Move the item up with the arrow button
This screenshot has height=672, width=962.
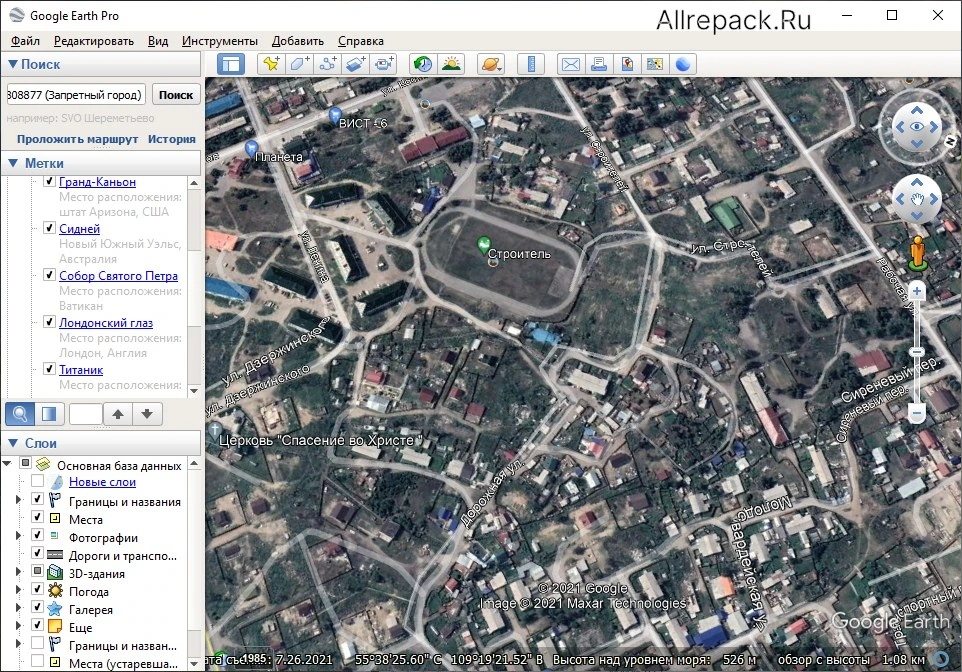coord(118,414)
